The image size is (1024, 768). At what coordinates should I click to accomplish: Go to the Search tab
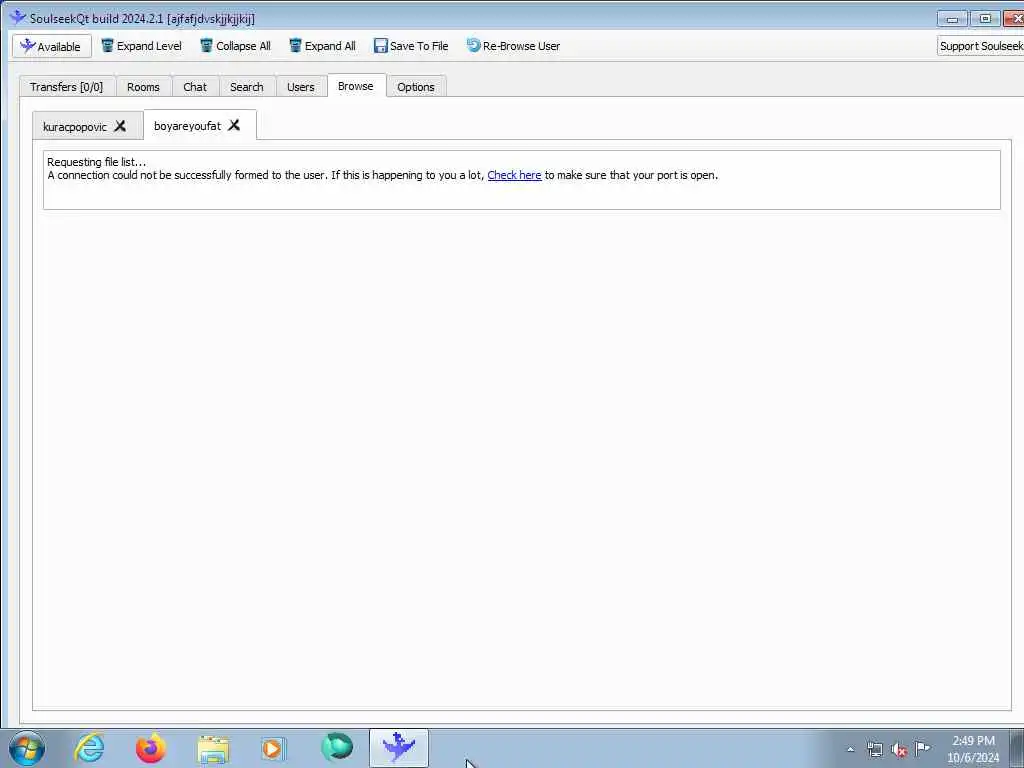click(x=247, y=87)
